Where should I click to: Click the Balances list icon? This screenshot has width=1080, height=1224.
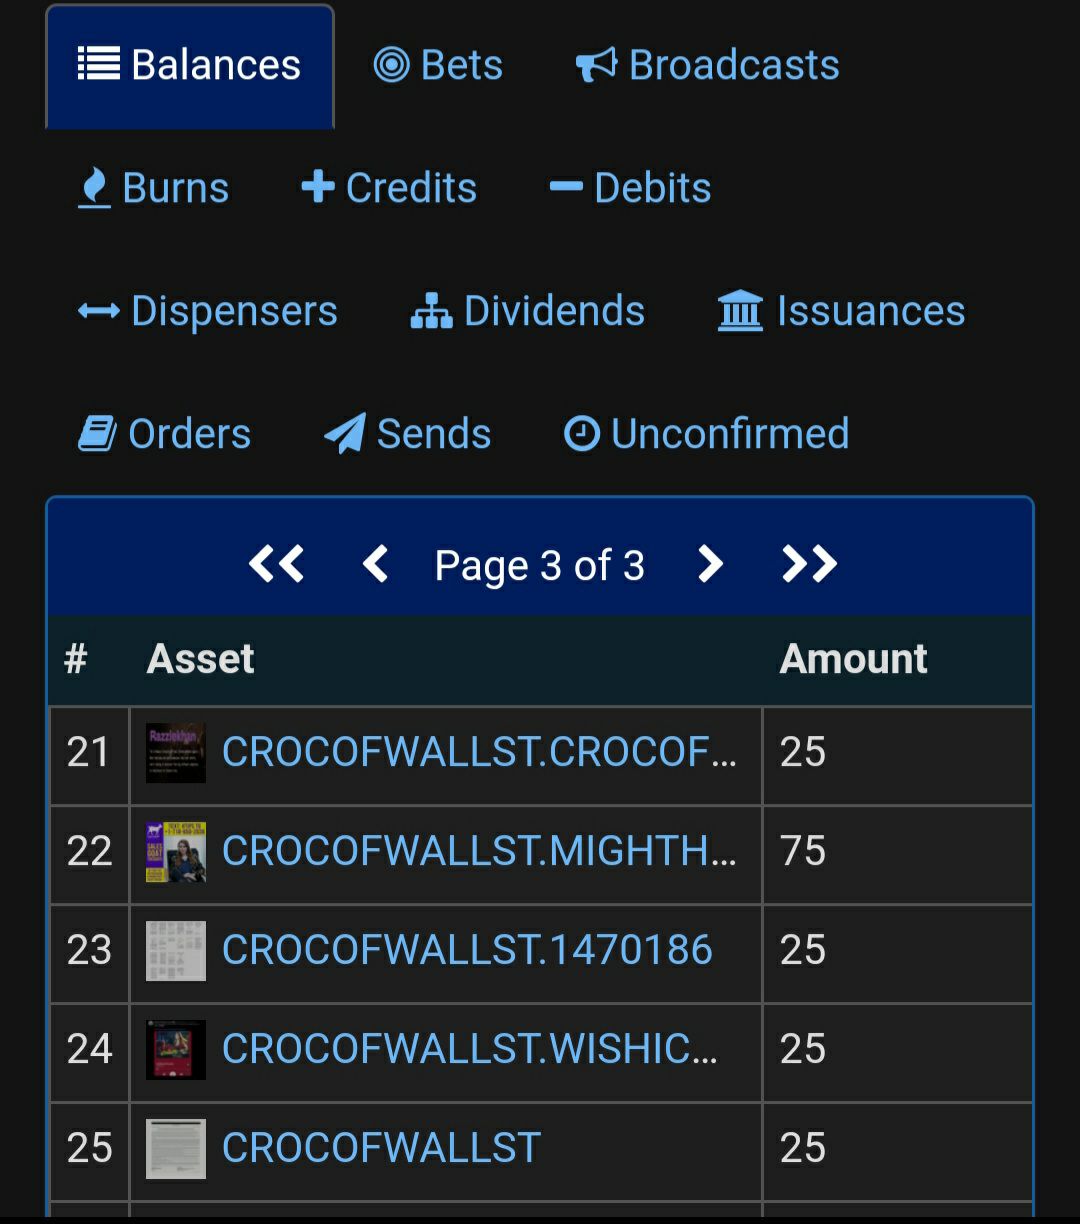coord(99,64)
